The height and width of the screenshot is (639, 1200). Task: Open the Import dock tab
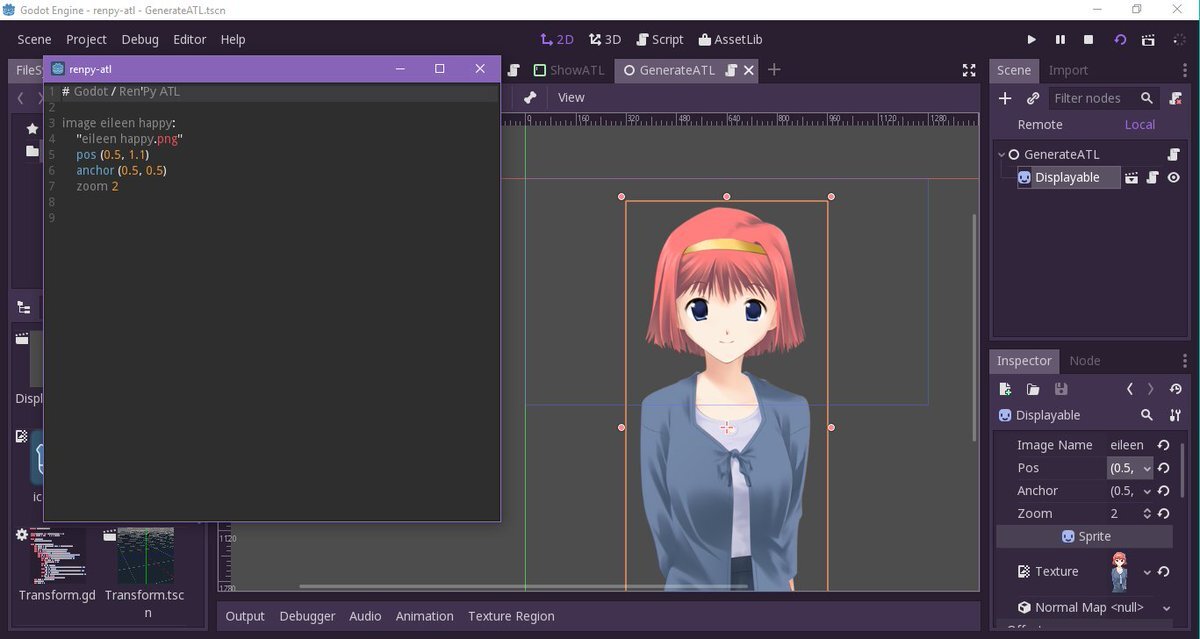(1068, 70)
